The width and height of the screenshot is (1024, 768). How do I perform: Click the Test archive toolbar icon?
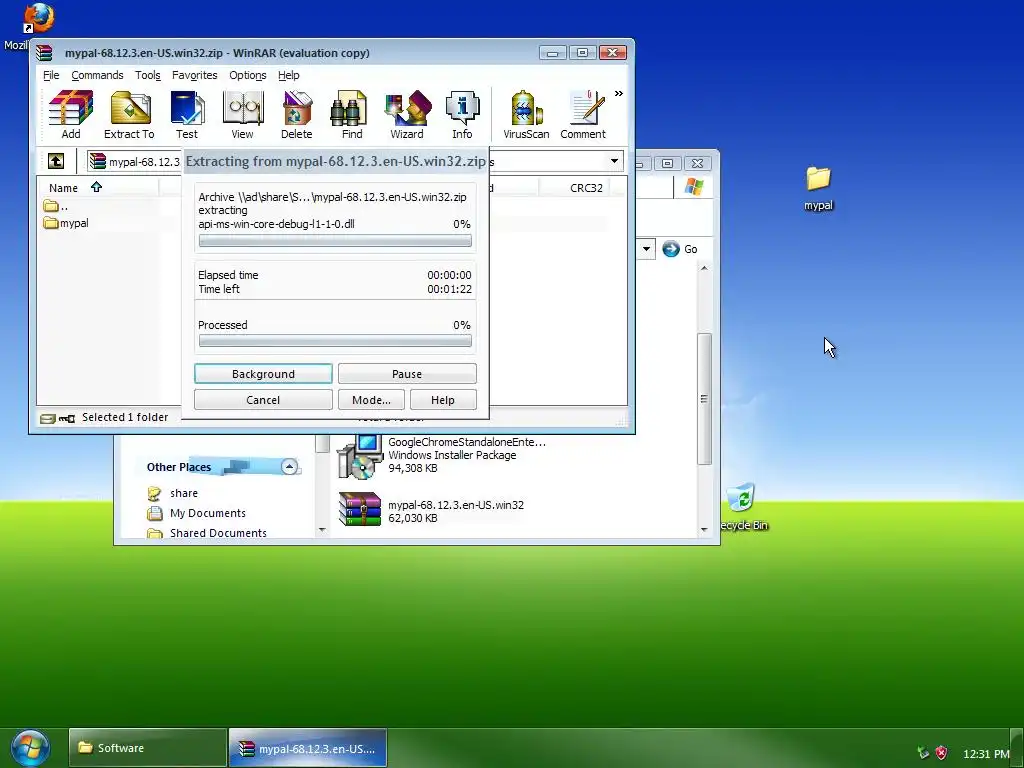[187, 115]
